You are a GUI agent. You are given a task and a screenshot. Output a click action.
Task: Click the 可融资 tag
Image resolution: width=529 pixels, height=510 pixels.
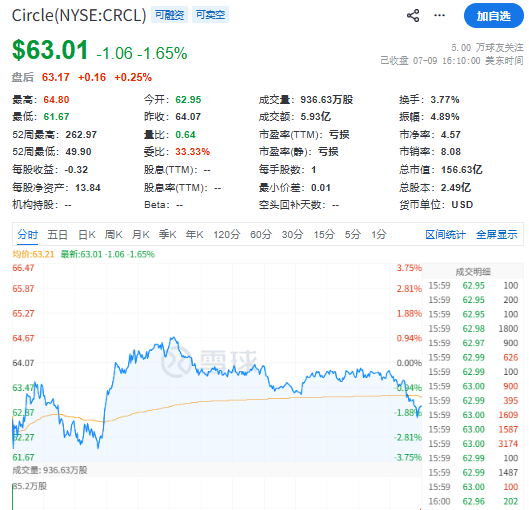click(169, 15)
